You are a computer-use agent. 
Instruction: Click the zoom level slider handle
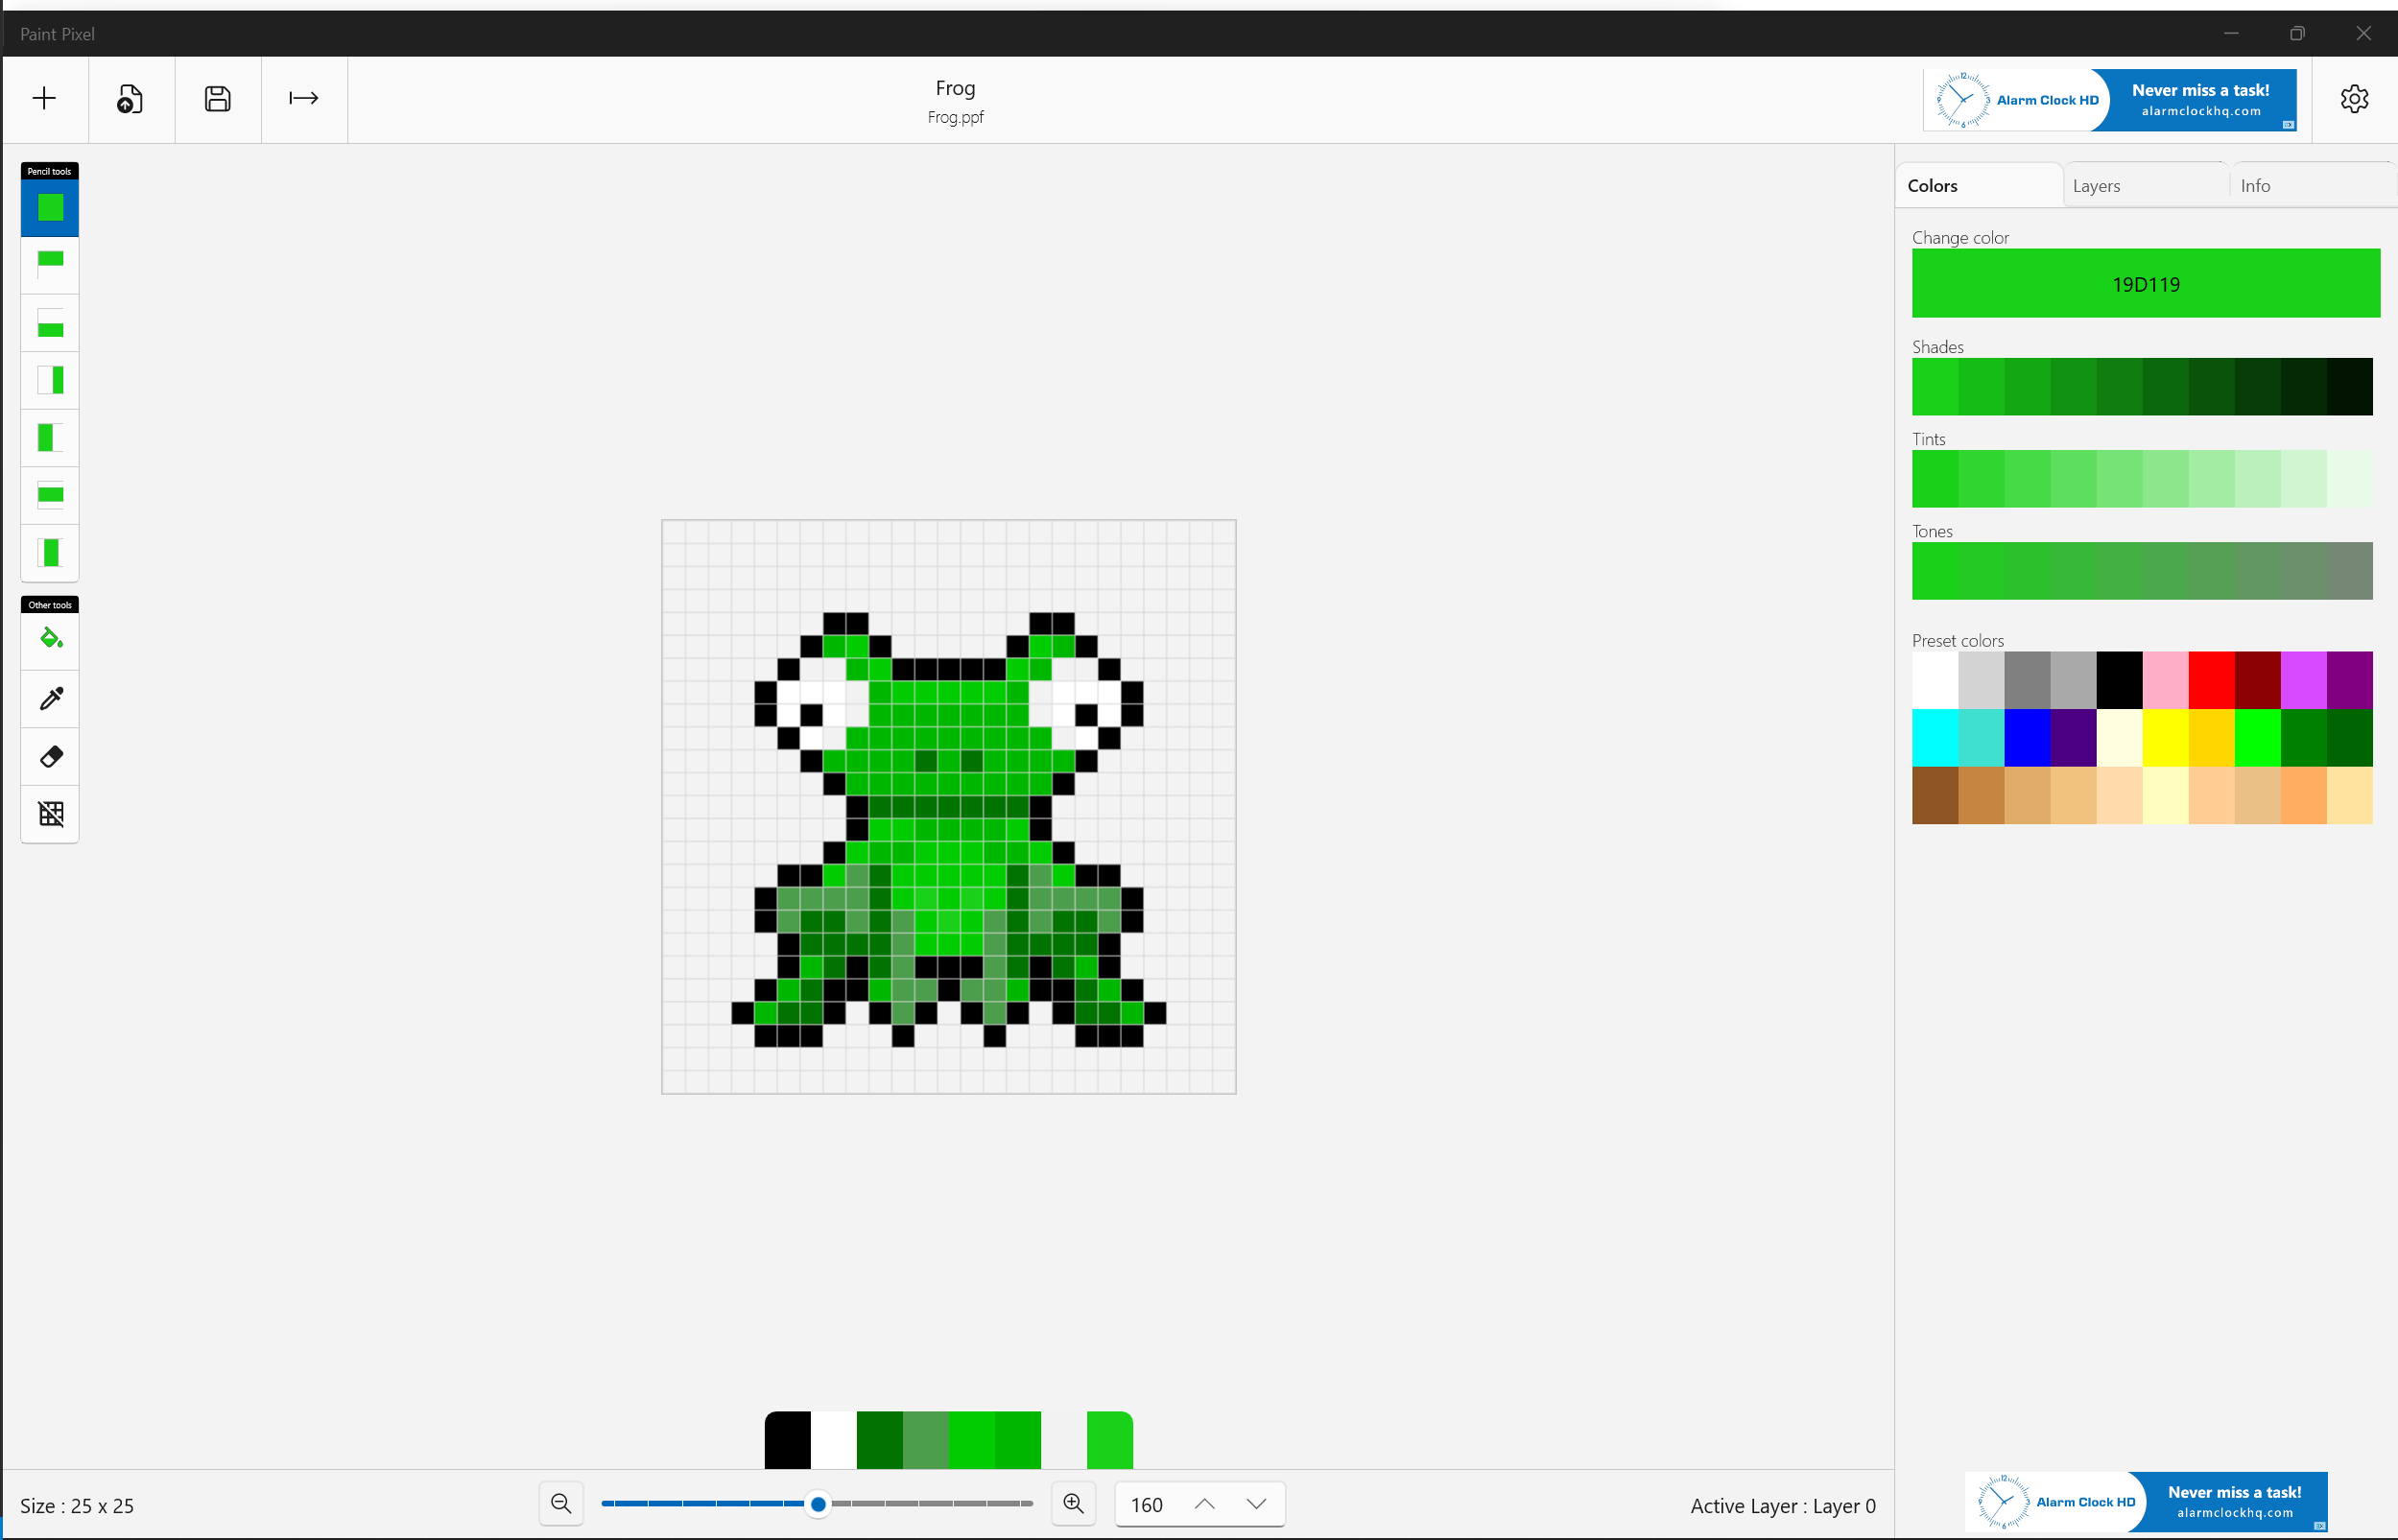click(x=818, y=1504)
